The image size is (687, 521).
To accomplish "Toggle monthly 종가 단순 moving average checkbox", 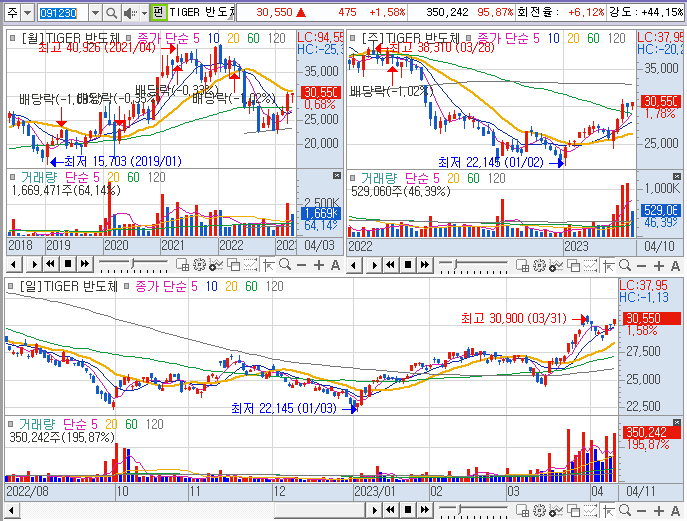I will pos(128,39).
